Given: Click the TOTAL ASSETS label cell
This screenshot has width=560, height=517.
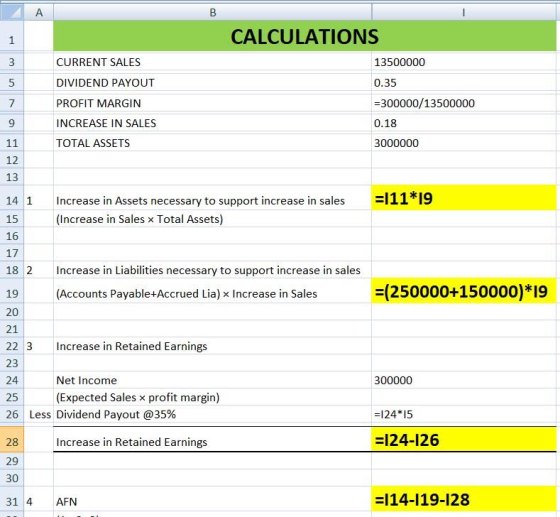Looking at the screenshot, I should (212, 143).
